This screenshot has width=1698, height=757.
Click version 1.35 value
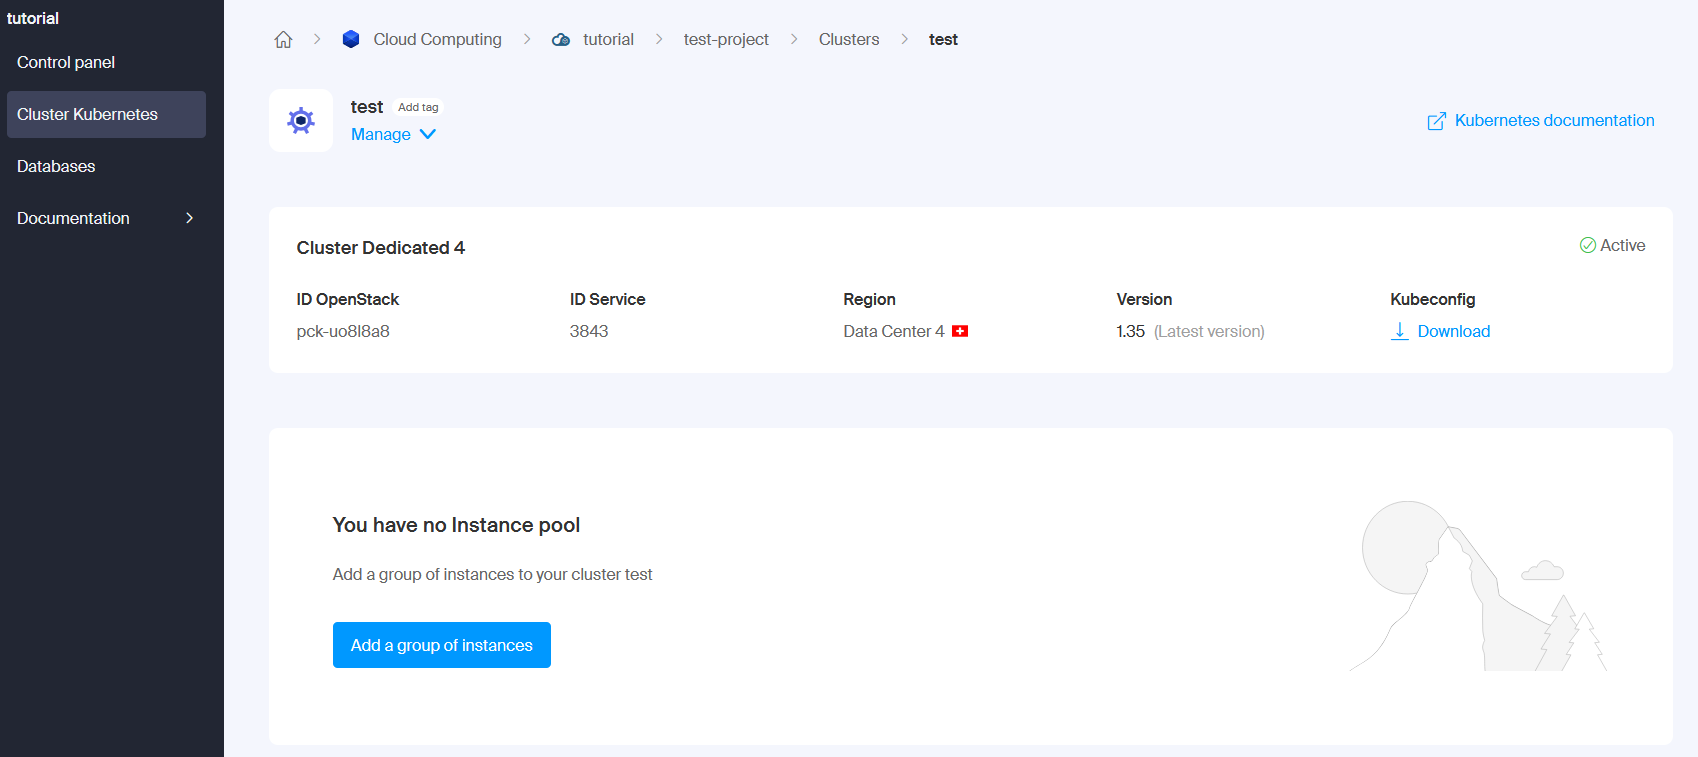(x=1131, y=331)
